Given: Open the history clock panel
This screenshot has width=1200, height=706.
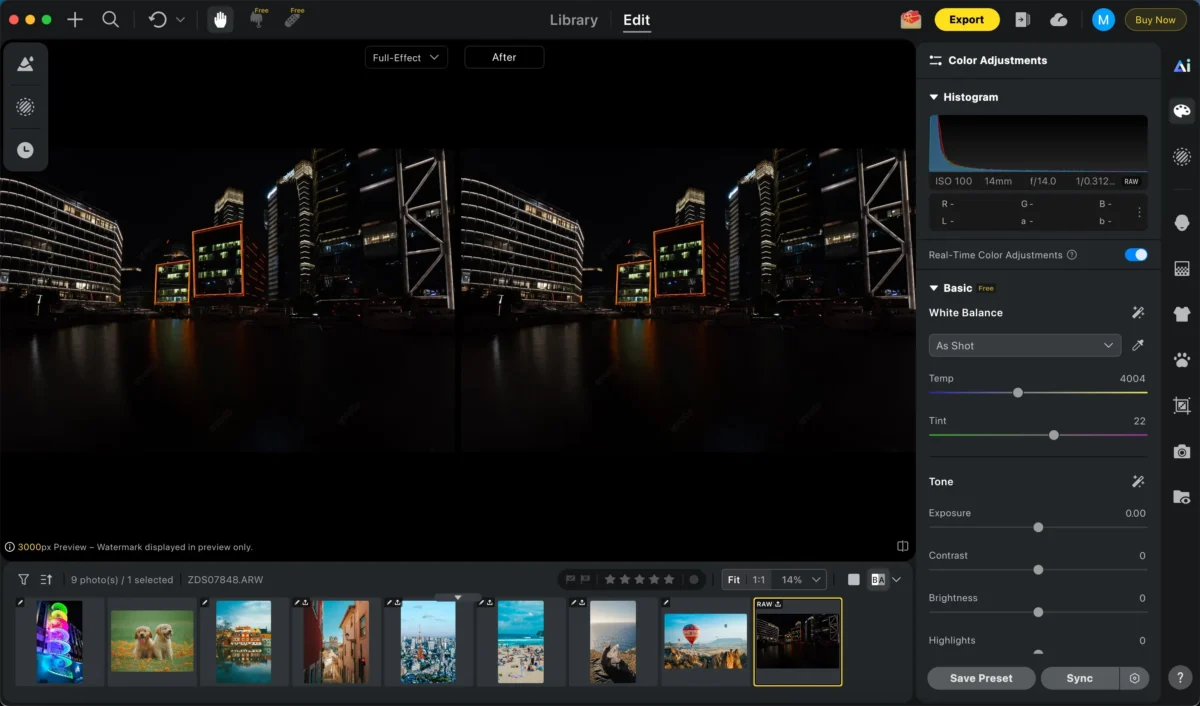Looking at the screenshot, I should coord(25,150).
